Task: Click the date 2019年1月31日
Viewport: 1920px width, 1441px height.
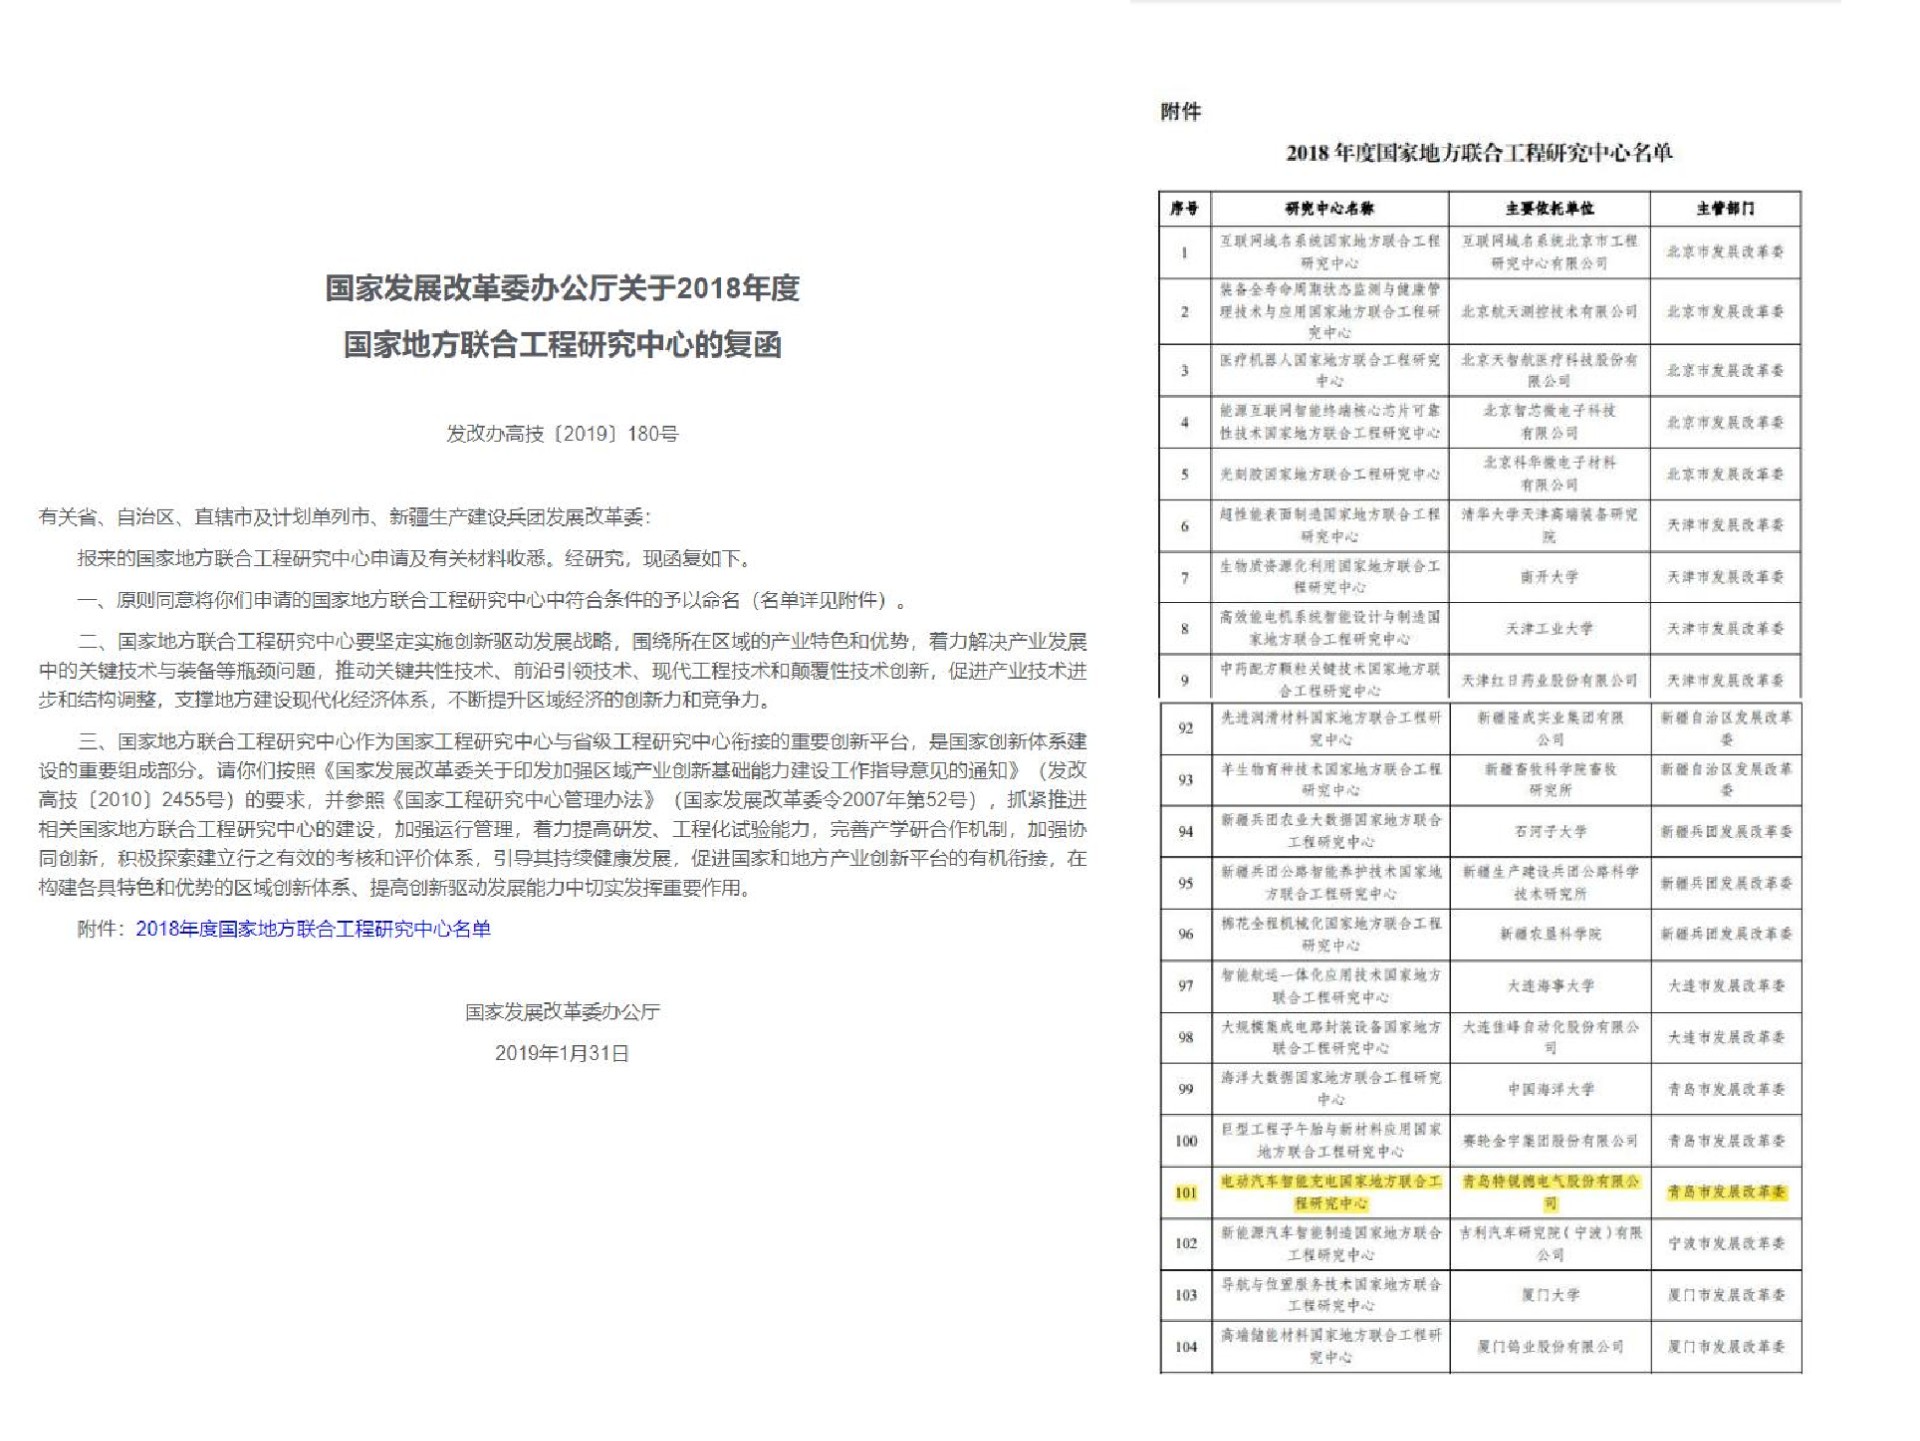Action: (562, 1053)
